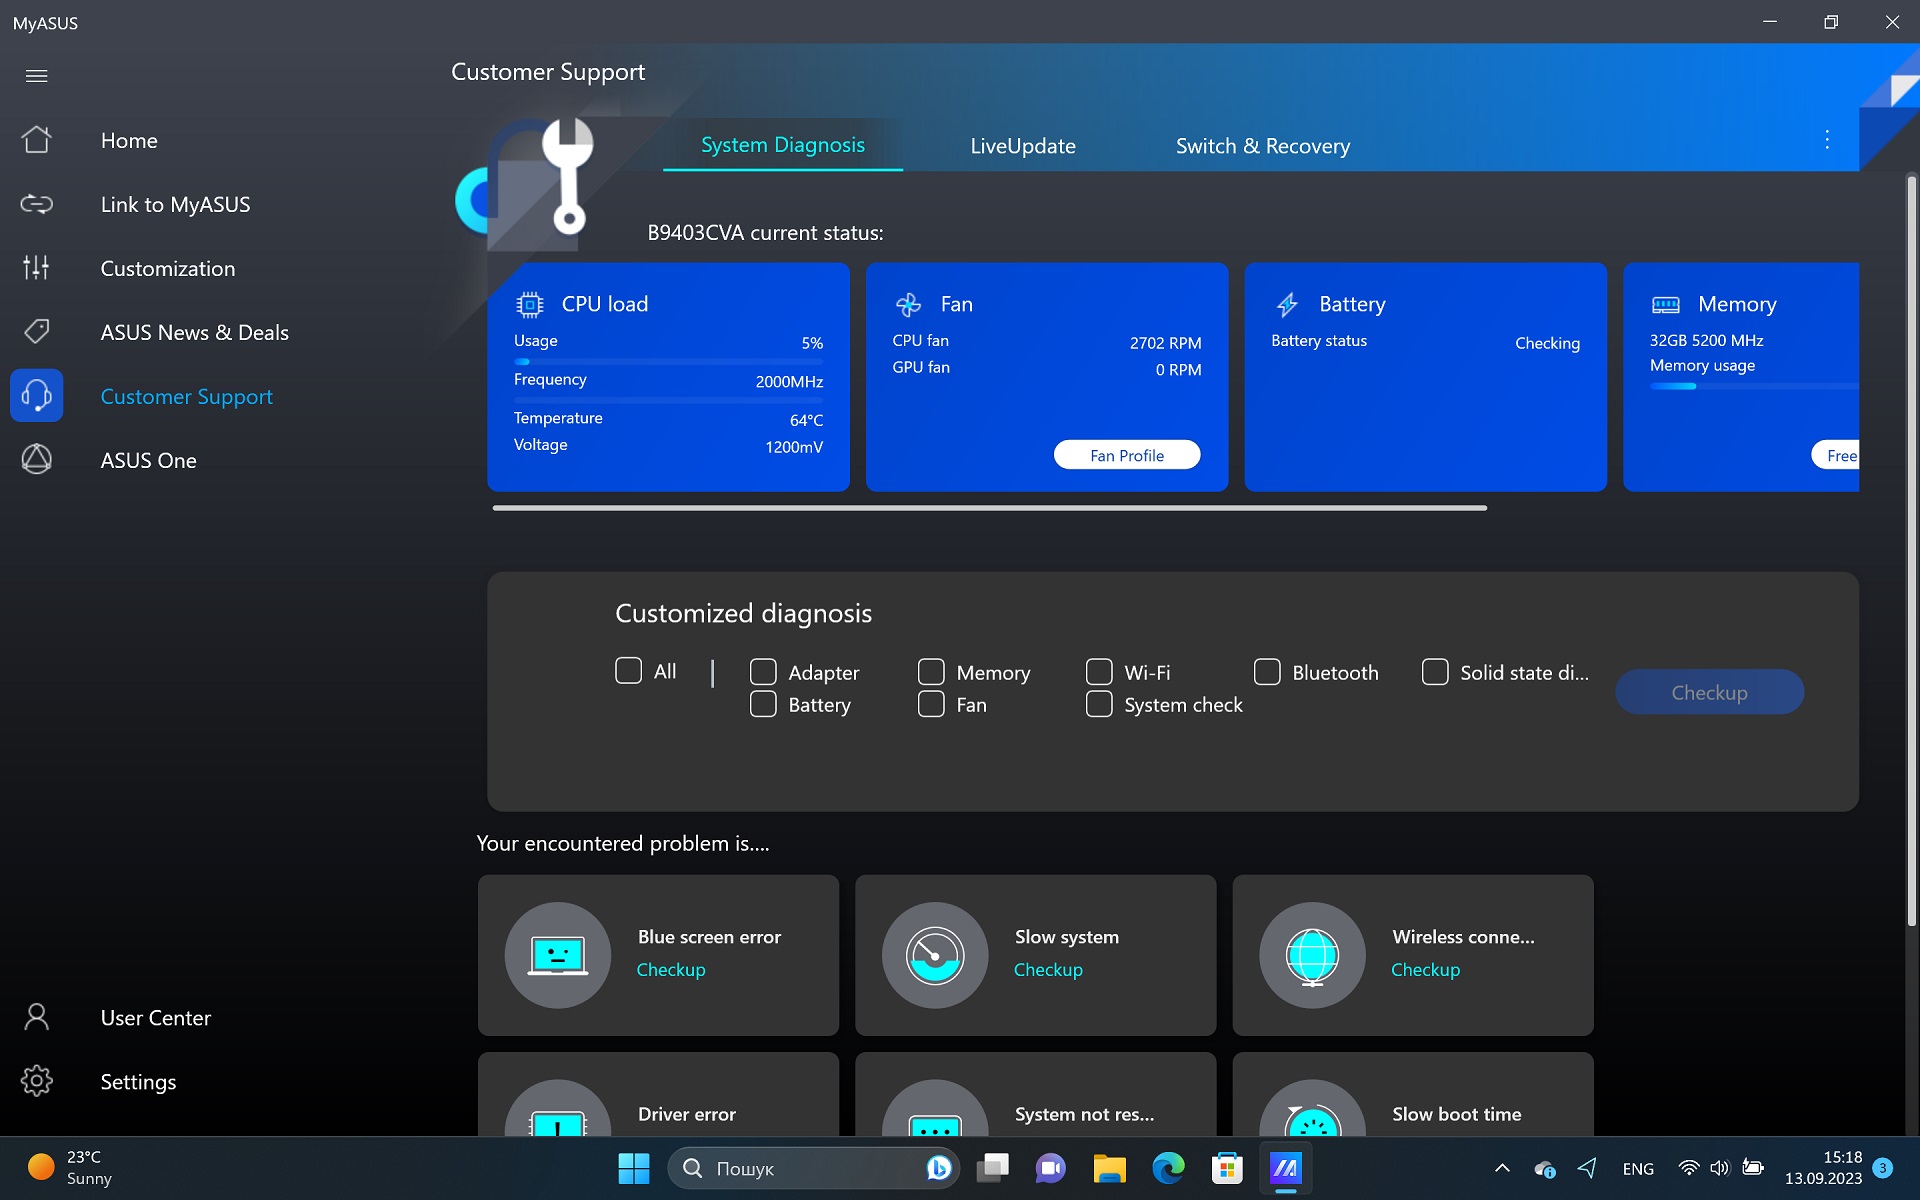
Task: Open the weather widget on the taskbar
Action: pyautogui.click(x=70, y=1168)
